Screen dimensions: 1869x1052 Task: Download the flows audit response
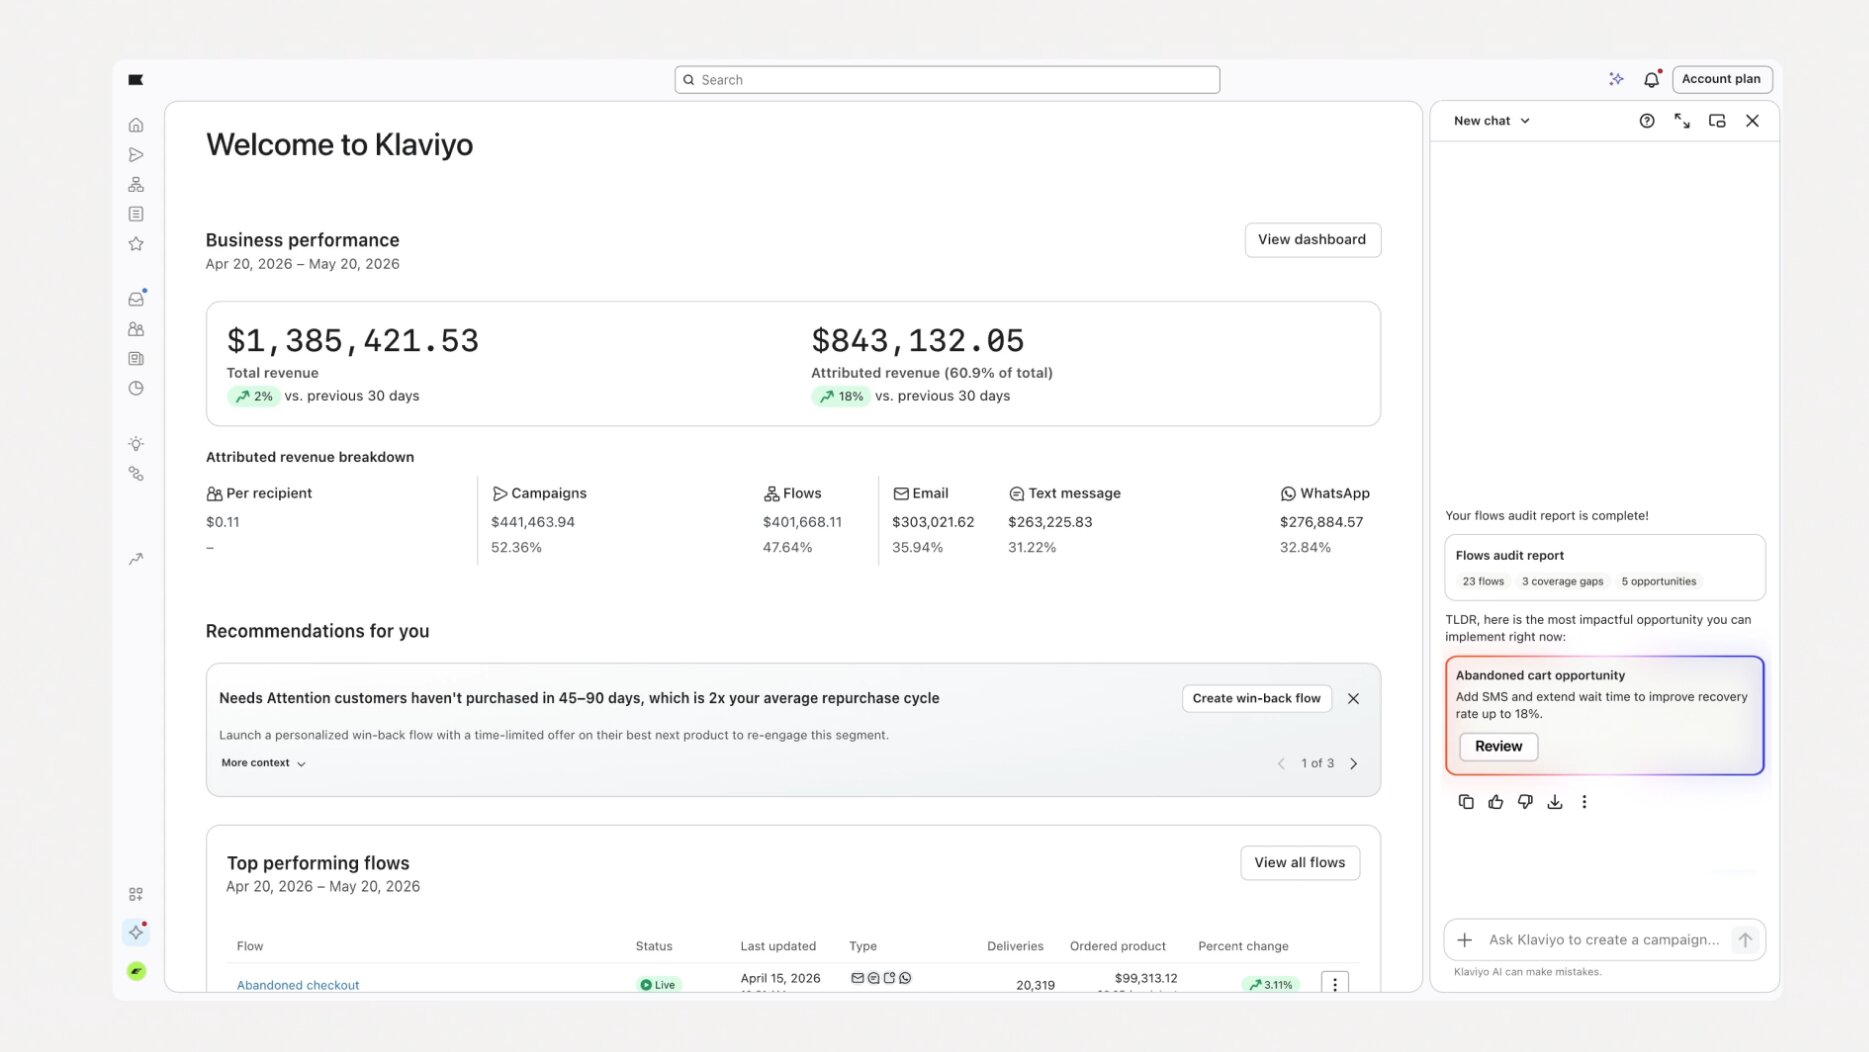[x=1555, y=802]
